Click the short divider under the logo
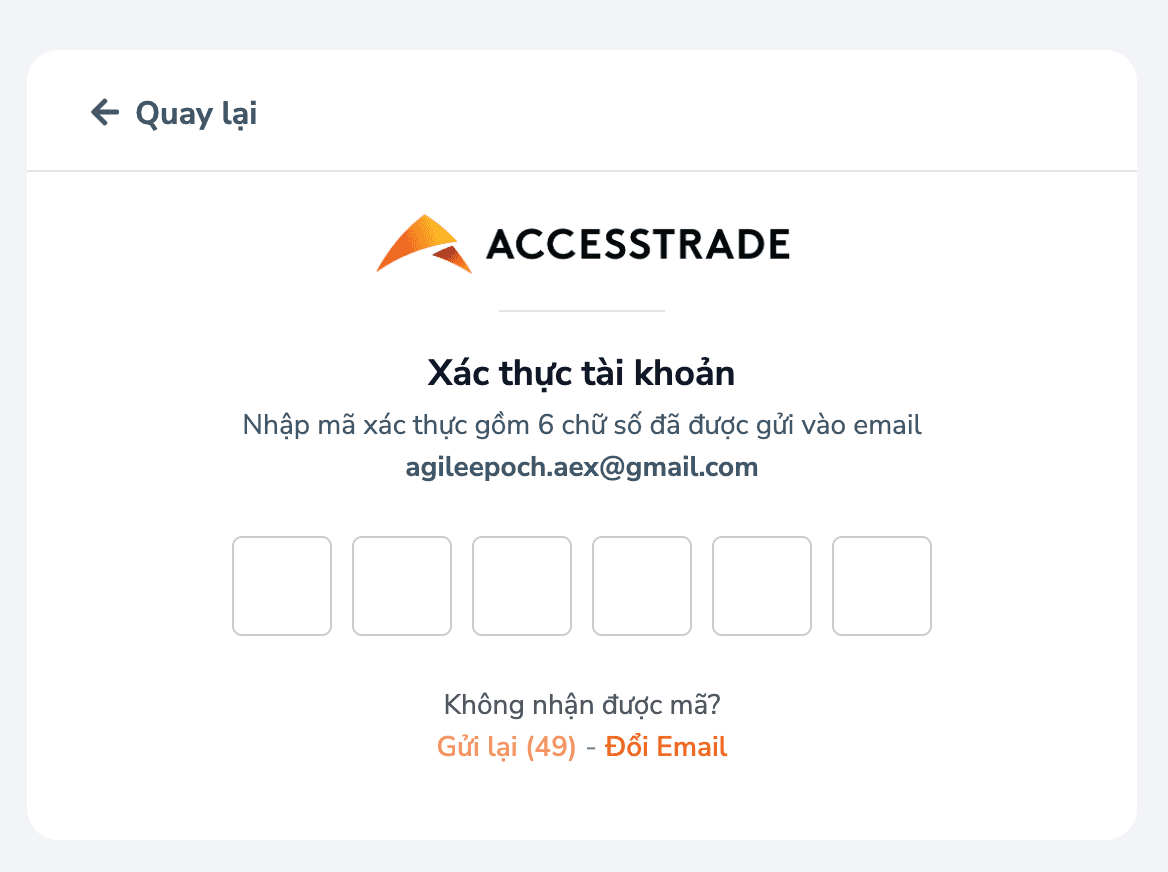The height and width of the screenshot is (872, 1168). pyautogui.click(x=582, y=311)
